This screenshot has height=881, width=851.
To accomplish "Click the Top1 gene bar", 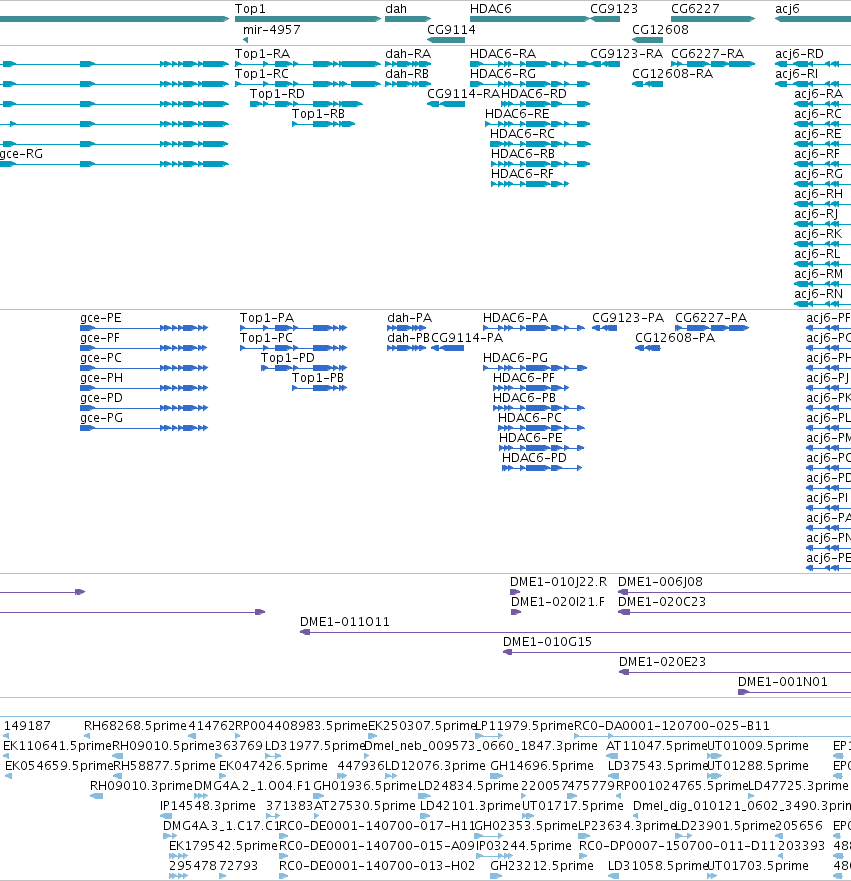I will click(308, 19).
